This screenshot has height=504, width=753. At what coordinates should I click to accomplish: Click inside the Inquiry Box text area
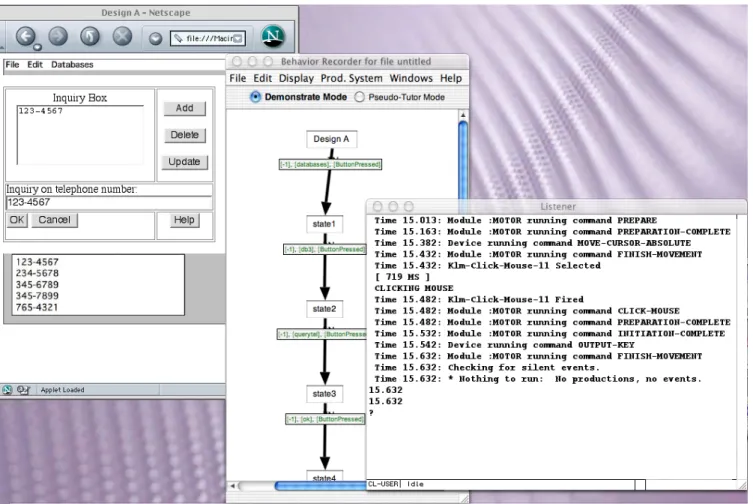[80, 135]
